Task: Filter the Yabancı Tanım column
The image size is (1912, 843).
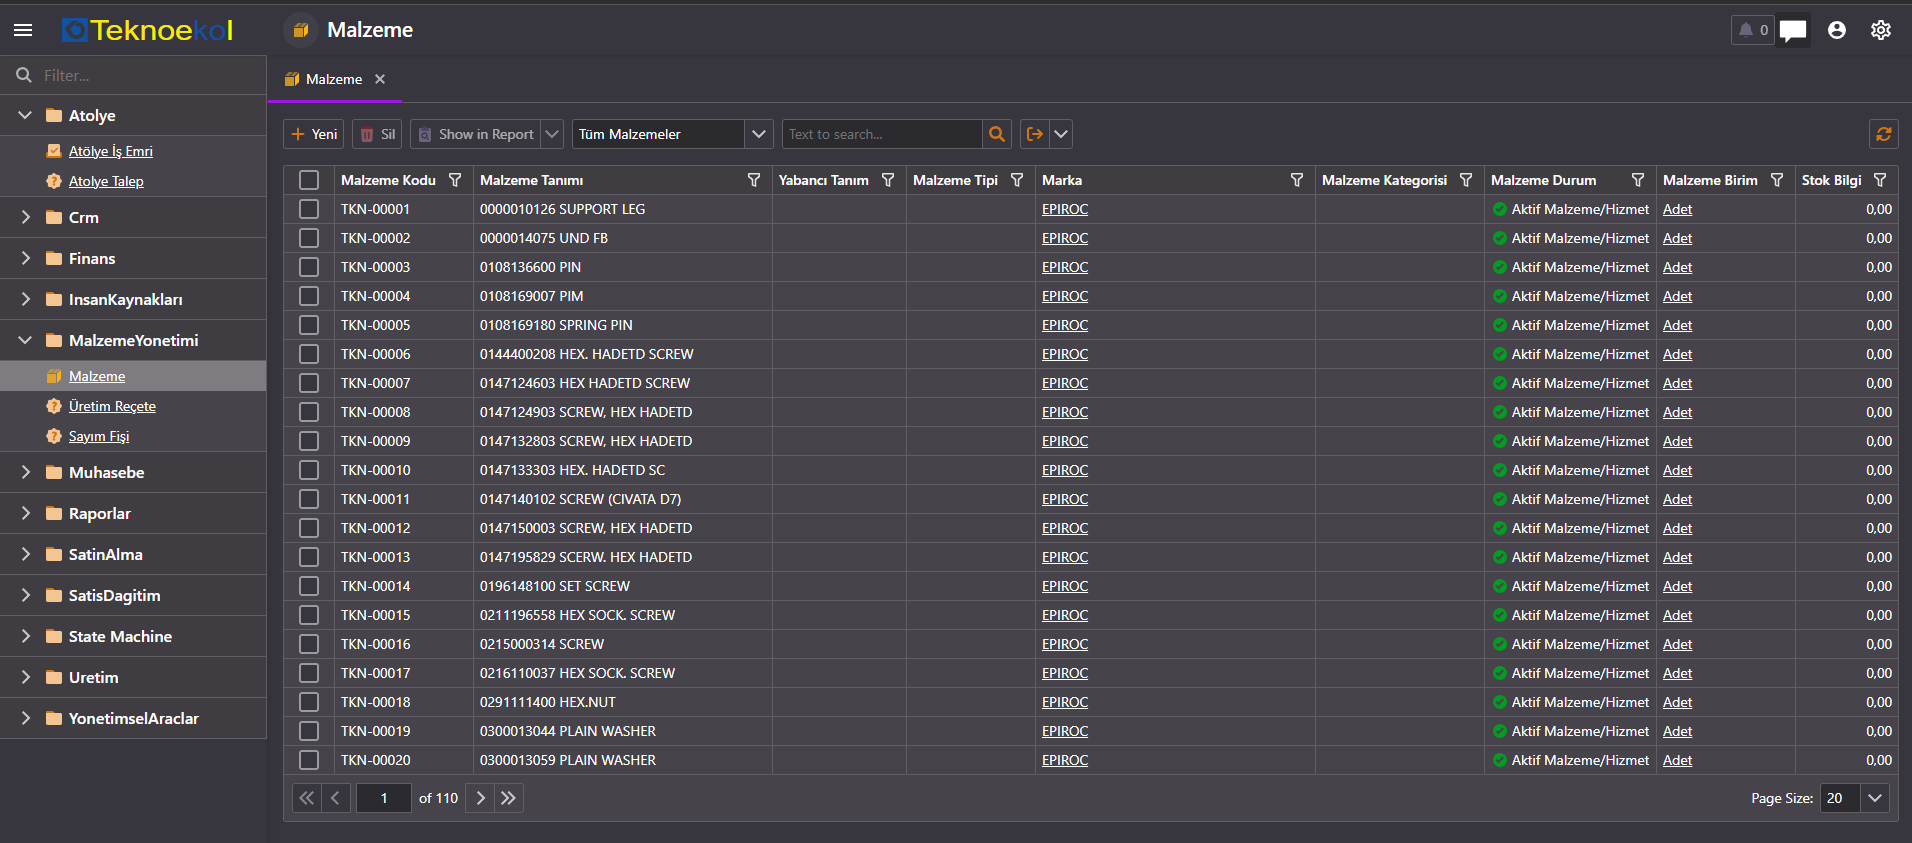Action: (x=888, y=180)
